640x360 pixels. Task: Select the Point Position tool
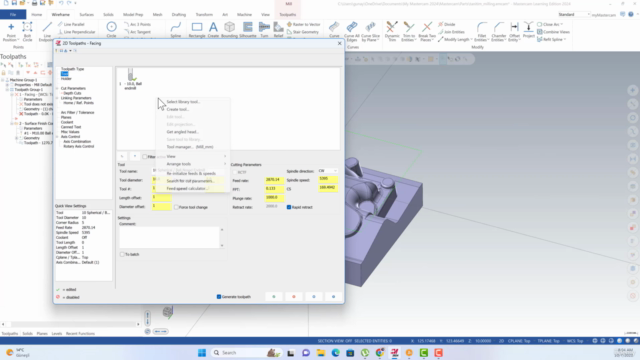11,31
